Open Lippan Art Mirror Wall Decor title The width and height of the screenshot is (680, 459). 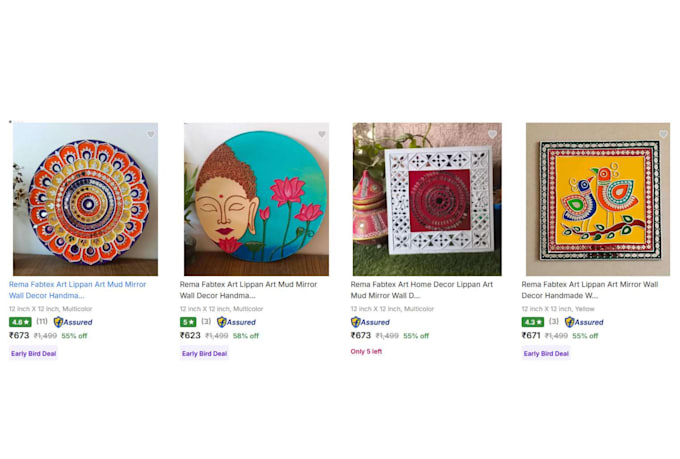pos(590,290)
